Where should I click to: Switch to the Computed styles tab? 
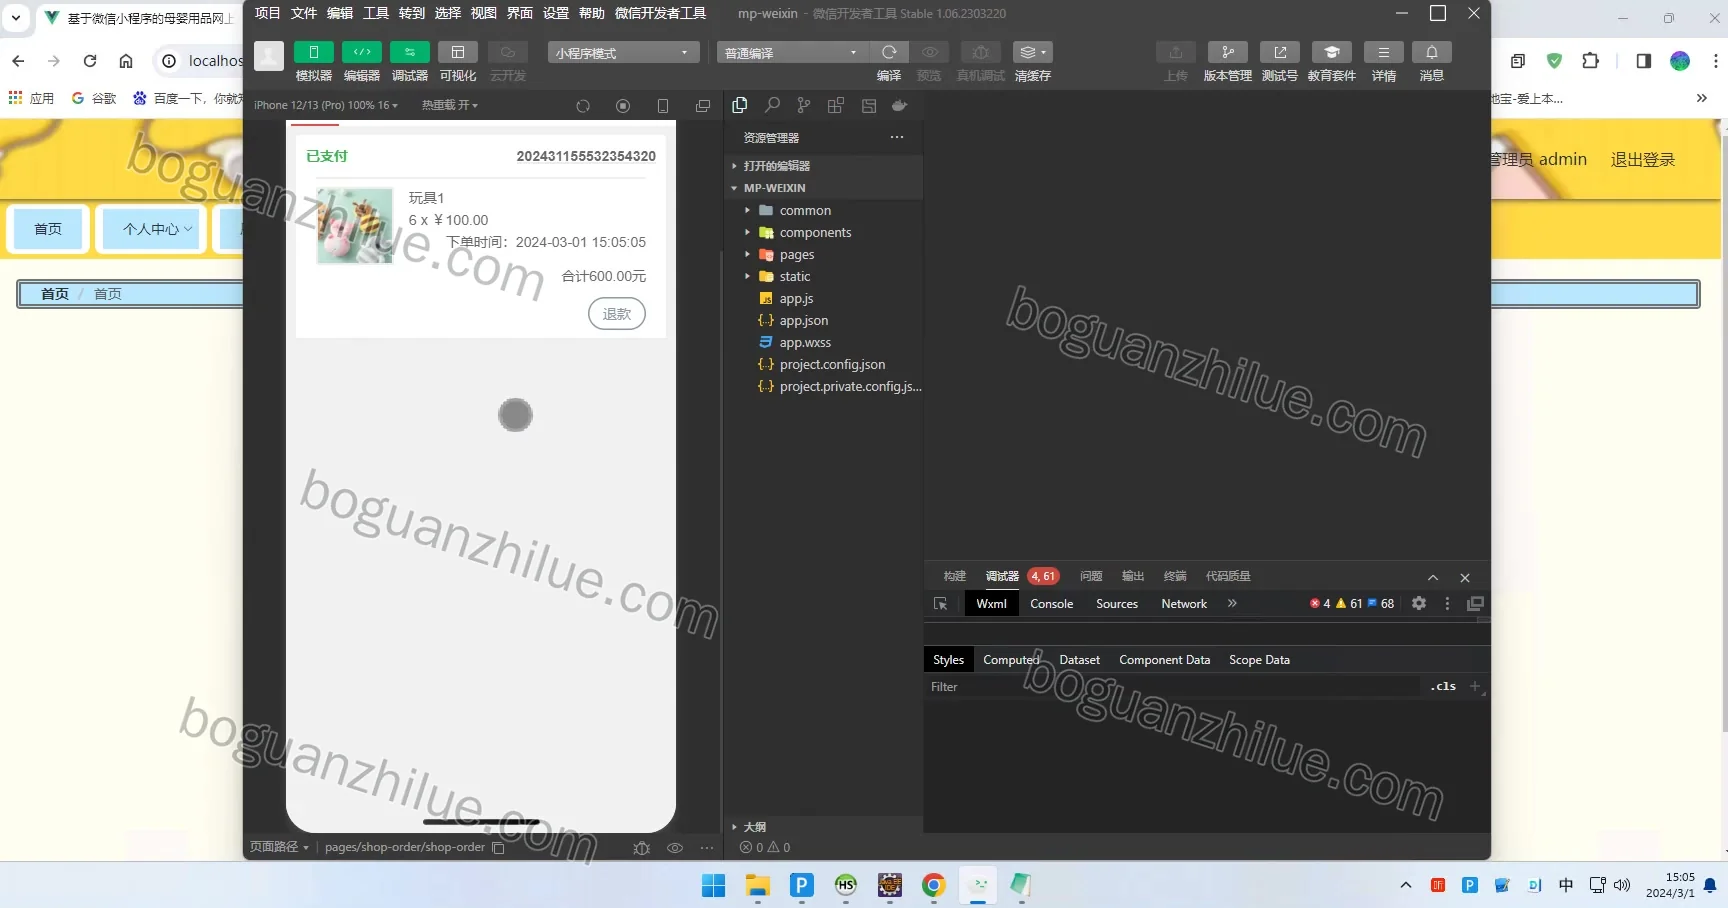click(1011, 660)
